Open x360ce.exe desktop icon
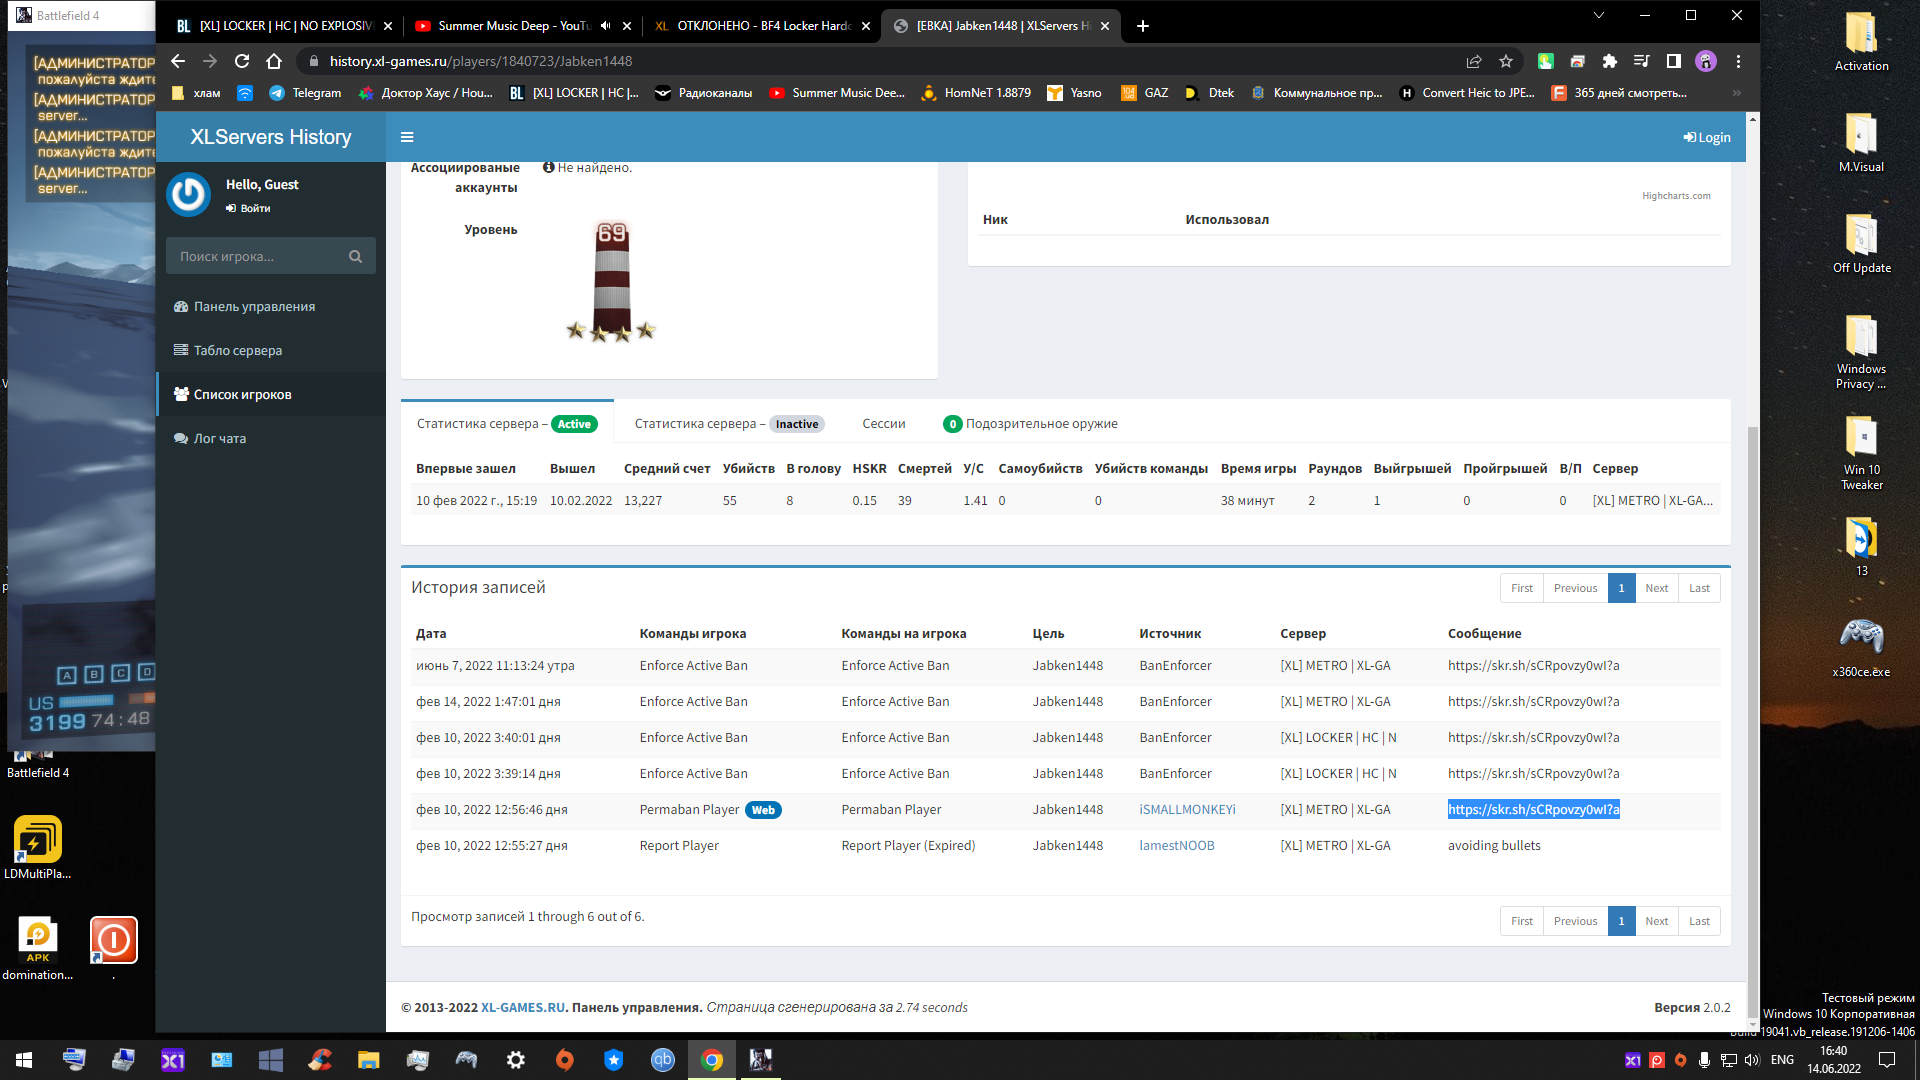This screenshot has height=1080, width=1920. click(x=1861, y=648)
